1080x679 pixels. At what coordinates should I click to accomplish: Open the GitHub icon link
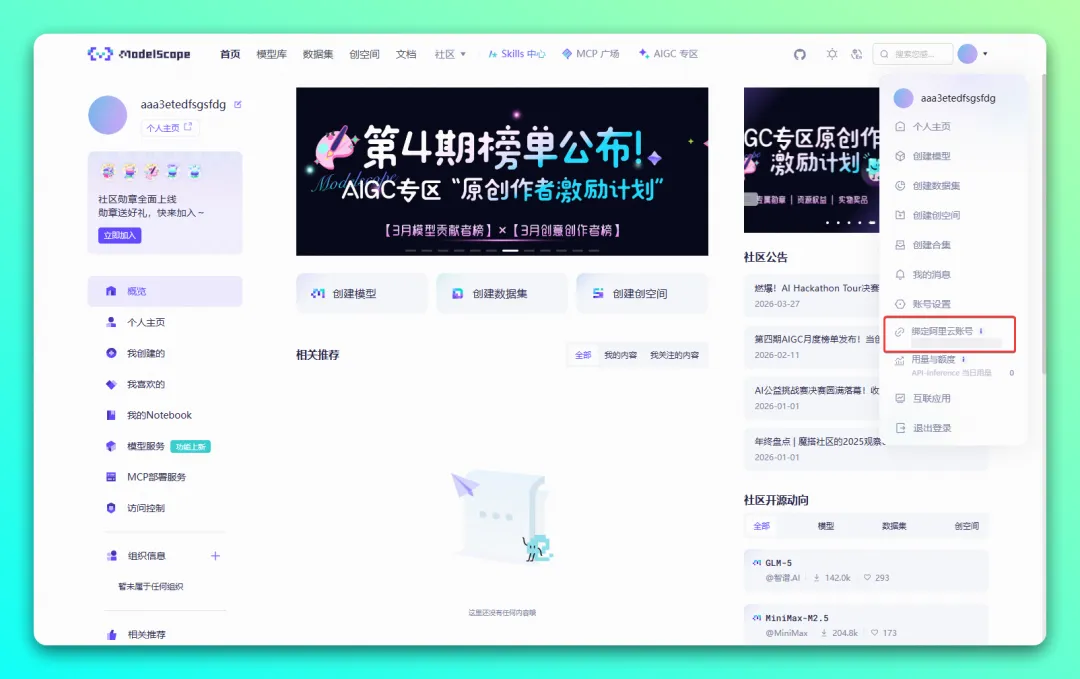pyautogui.click(x=800, y=54)
